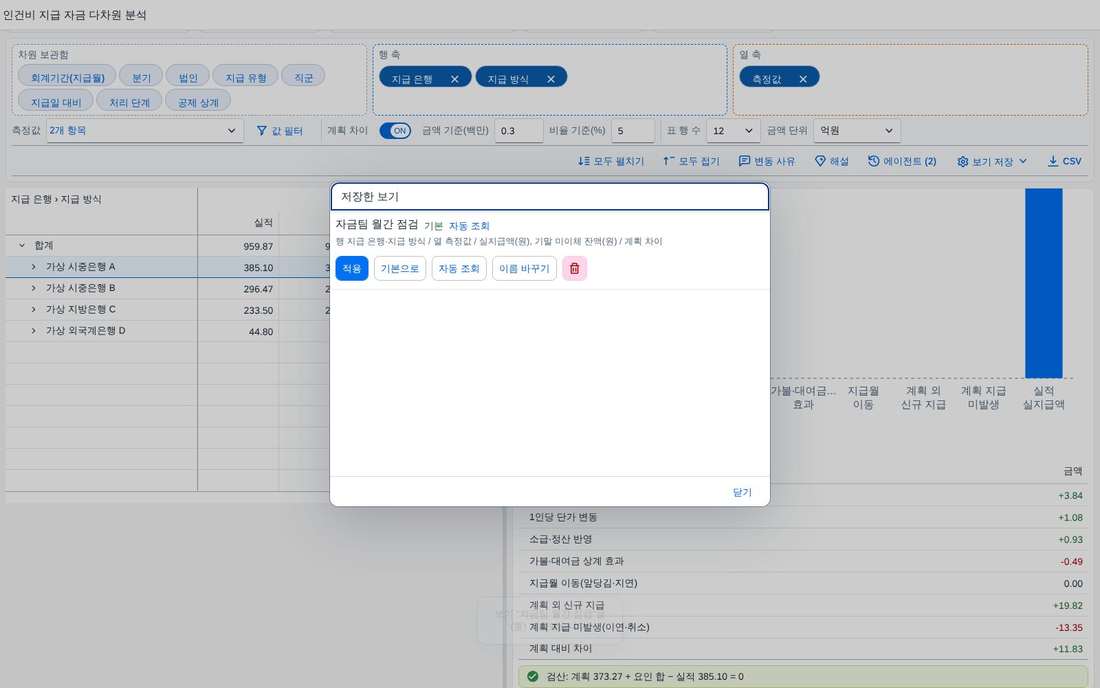Screen dimensions: 1100x688
Task: Expand the 가상 지방은행 C row
Action: tap(33, 309)
